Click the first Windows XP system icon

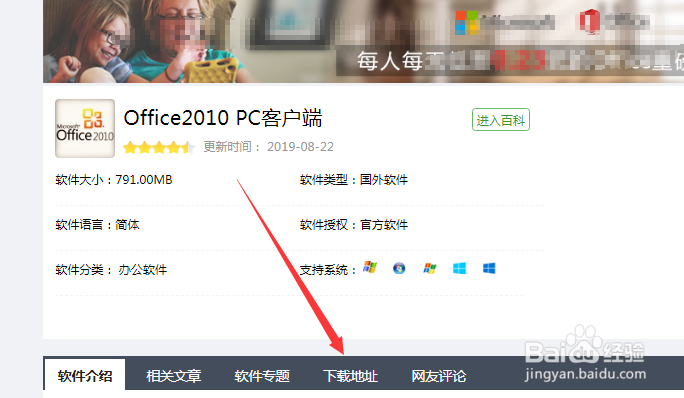click(370, 267)
